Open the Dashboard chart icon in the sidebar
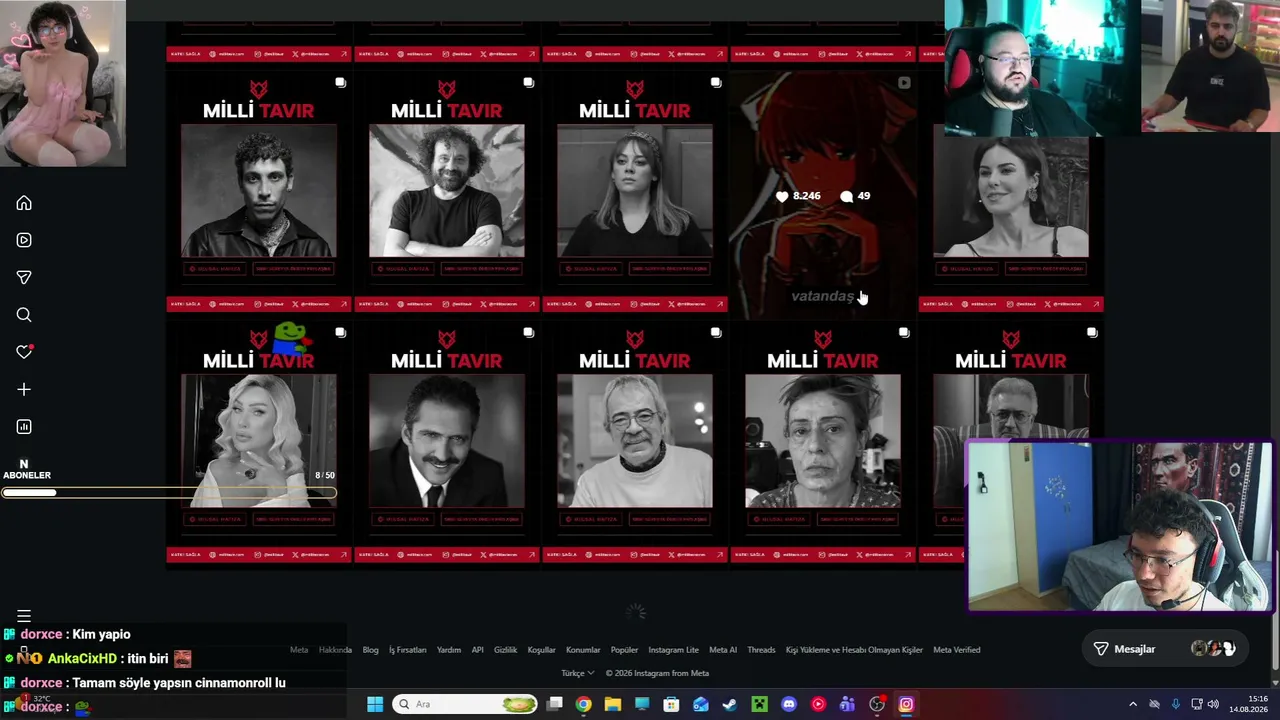Viewport: 1280px width, 720px height. pos(24,427)
